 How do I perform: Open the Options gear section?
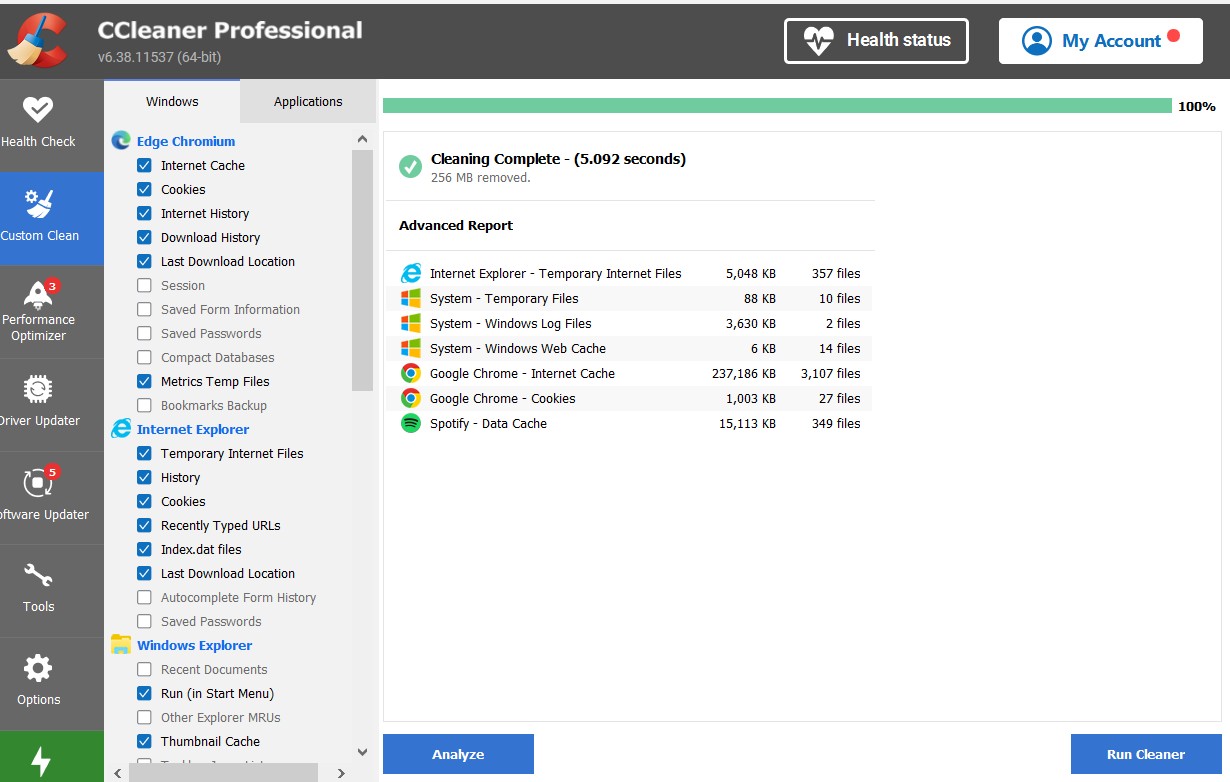click(x=40, y=682)
